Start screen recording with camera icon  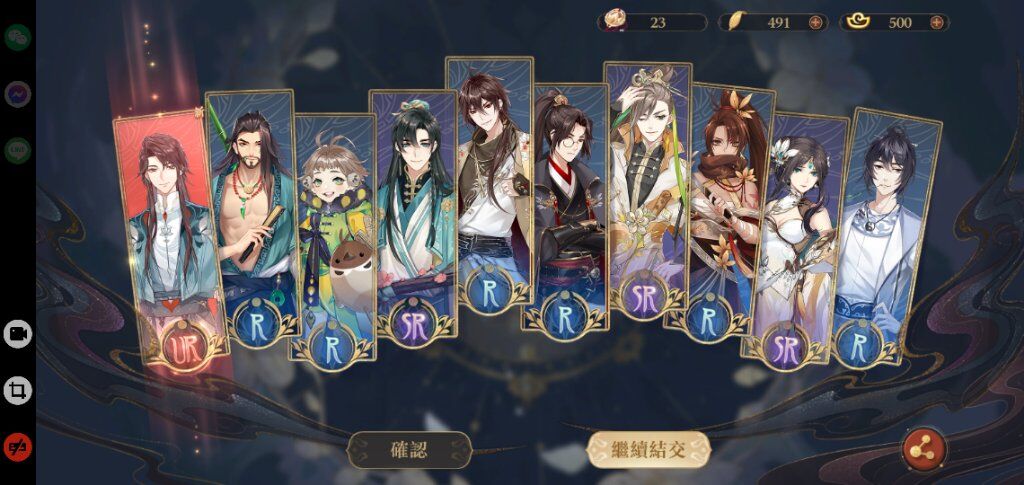[x=18, y=334]
